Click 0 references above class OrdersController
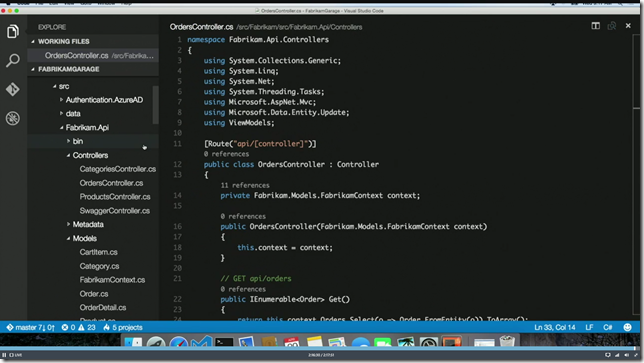Image resolution: width=644 pixels, height=363 pixels. [226, 154]
